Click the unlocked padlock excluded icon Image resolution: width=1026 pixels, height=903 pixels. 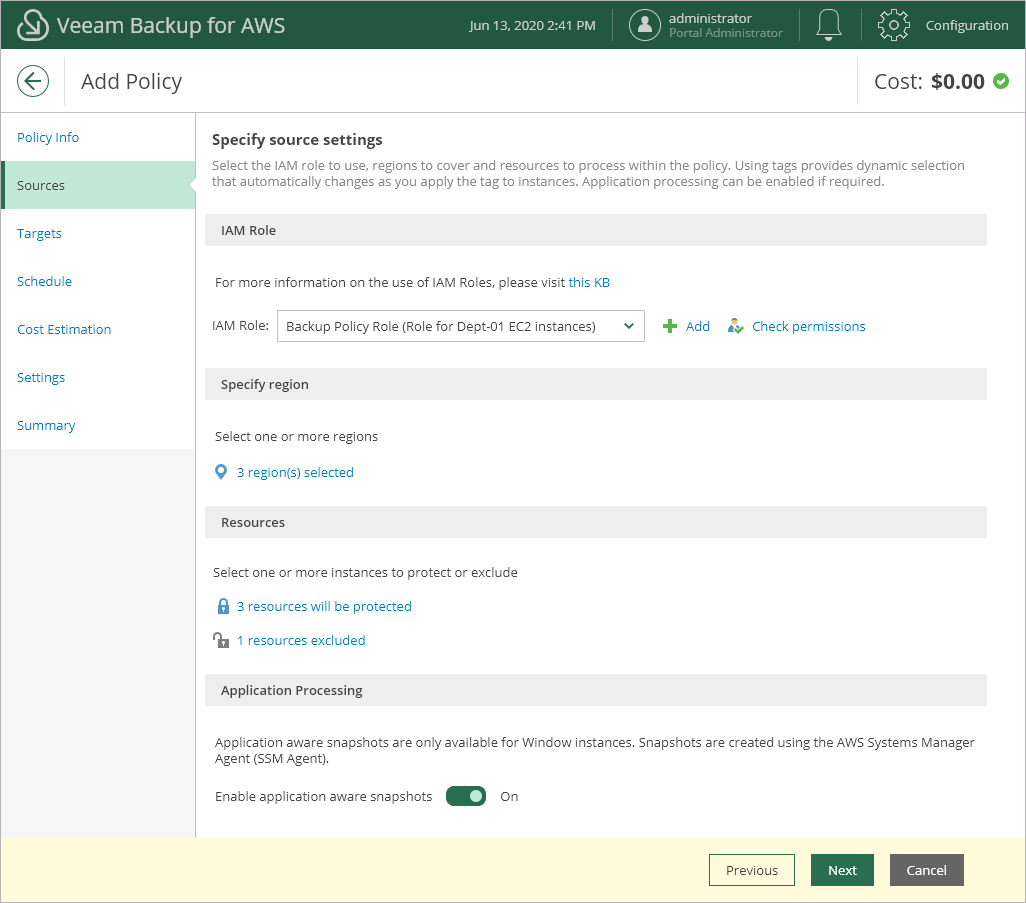221,640
